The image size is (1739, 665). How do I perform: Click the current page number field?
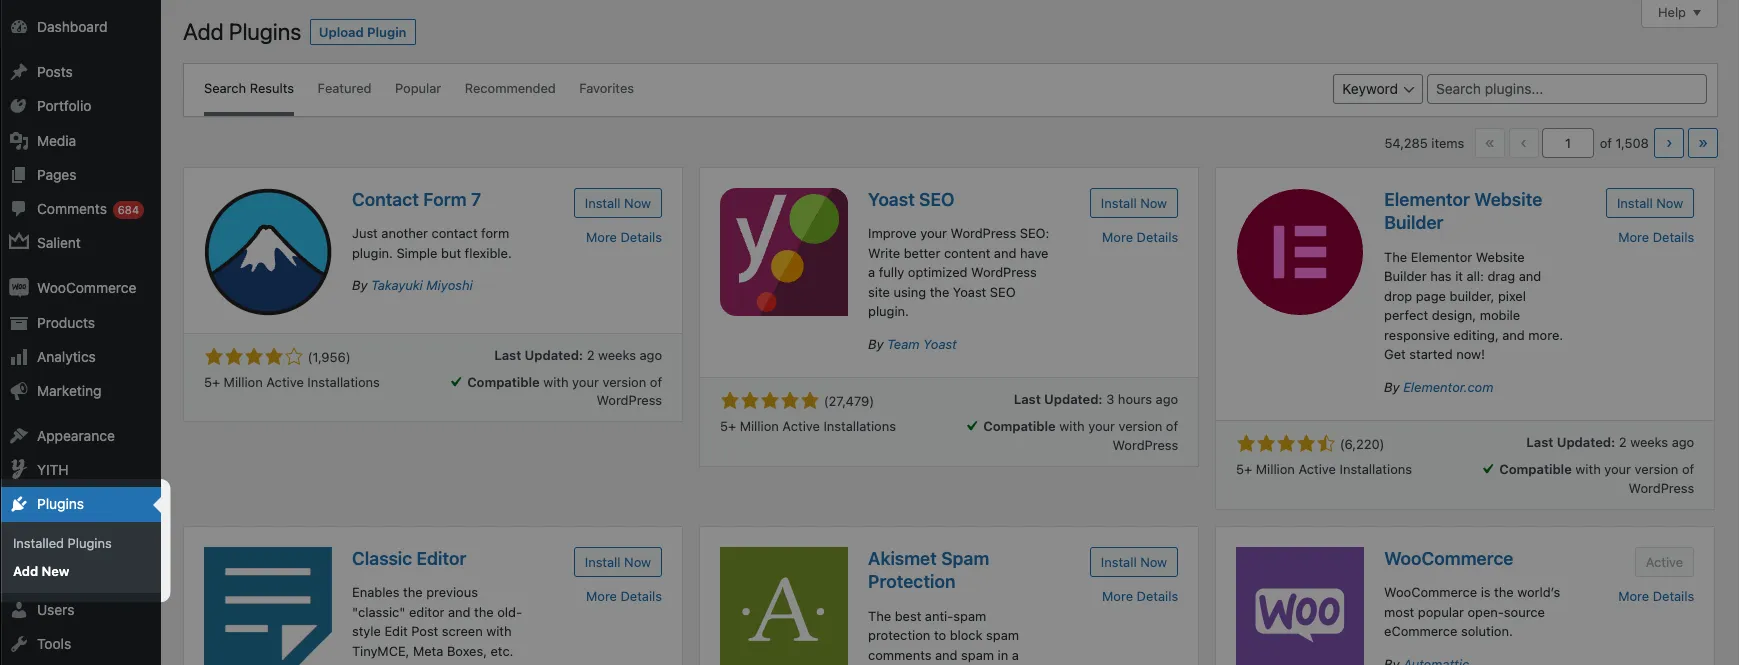(x=1568, y=143)
